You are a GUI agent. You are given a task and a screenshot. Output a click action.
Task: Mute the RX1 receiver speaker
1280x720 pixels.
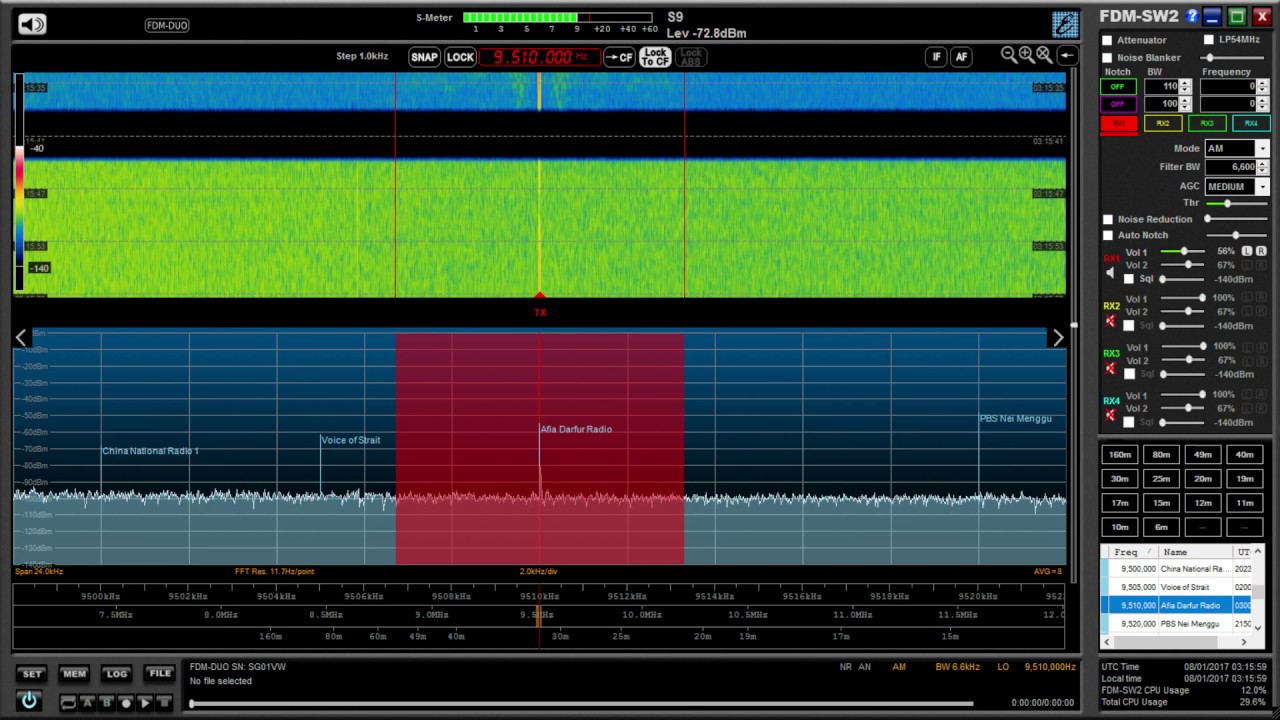tap(1110, 273)
